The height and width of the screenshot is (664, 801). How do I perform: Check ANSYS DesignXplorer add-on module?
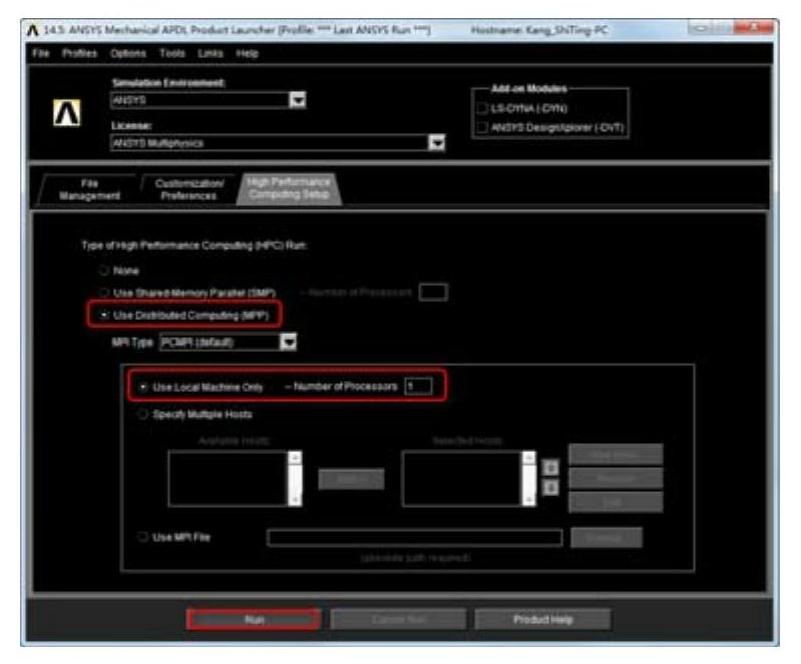(485, 127)
